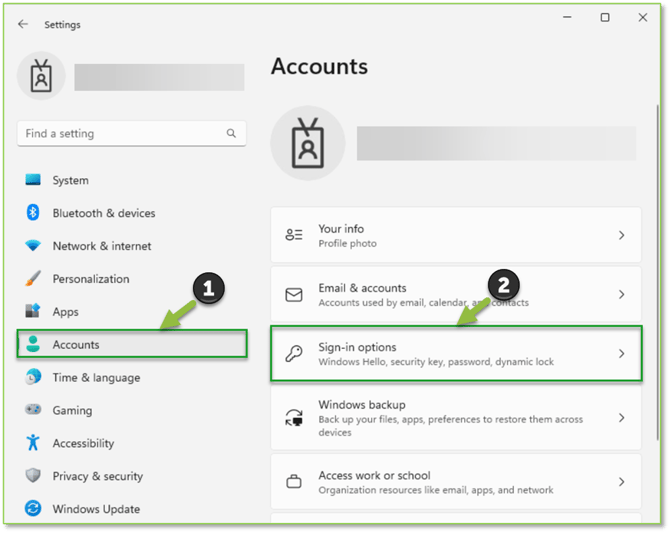Open Access work or school settings

click(x=455, y=482)
